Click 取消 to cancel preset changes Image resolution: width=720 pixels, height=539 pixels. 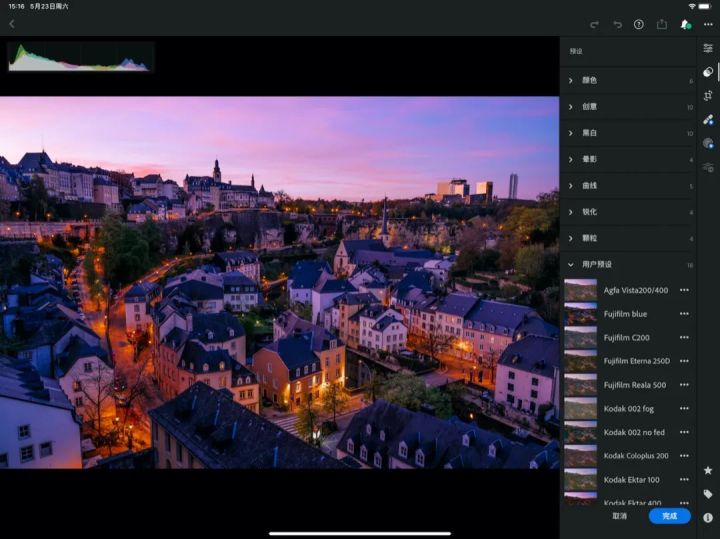coord(619,516)
